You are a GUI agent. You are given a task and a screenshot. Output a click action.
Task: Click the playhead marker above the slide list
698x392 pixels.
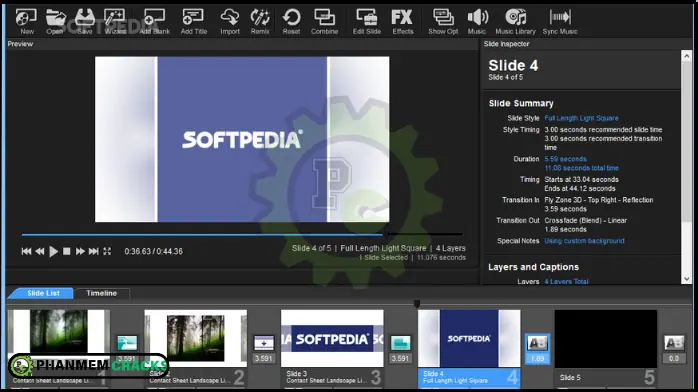(417, 304)
